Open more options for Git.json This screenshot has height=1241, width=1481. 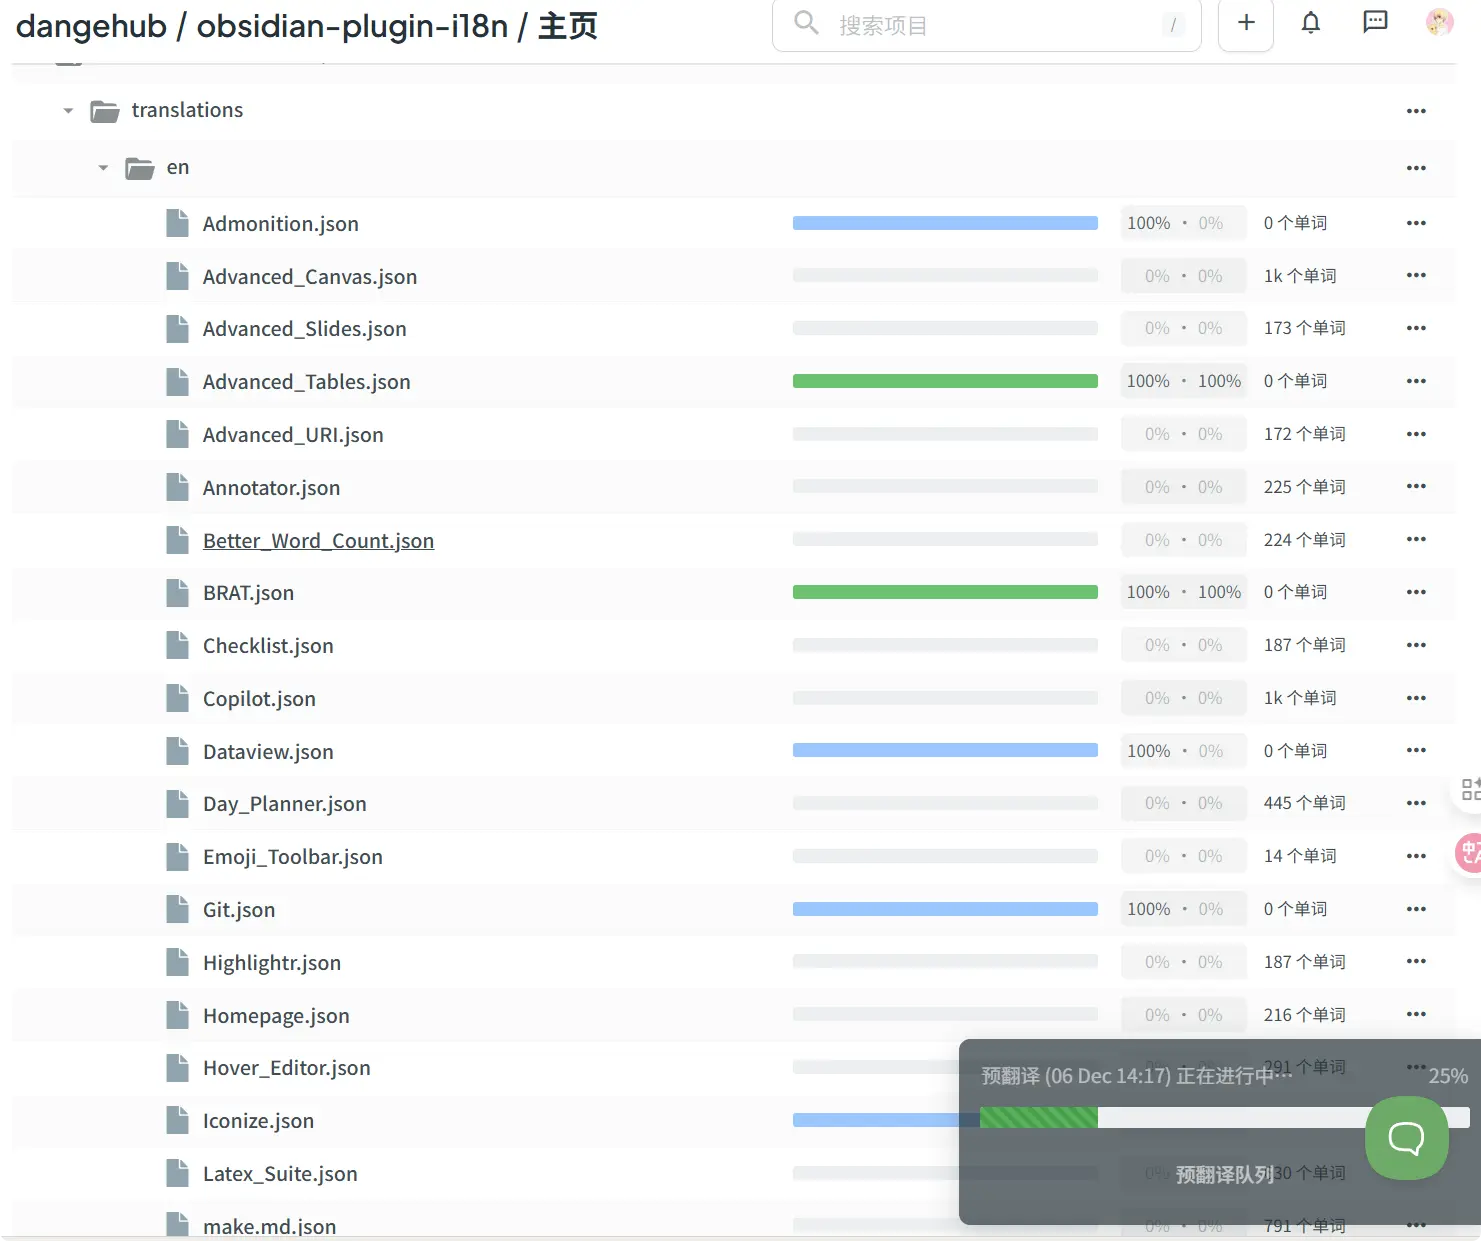click(1416, 909)
